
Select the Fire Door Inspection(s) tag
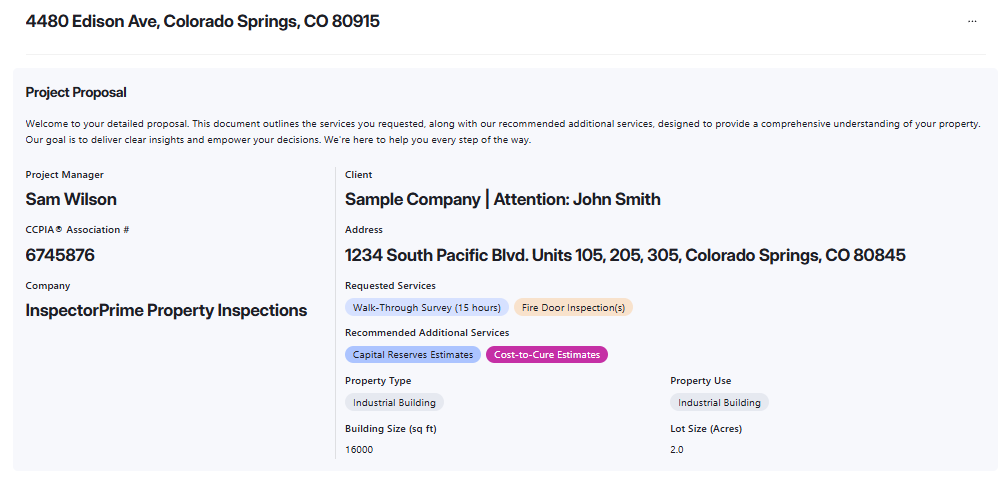coord(573,308)
